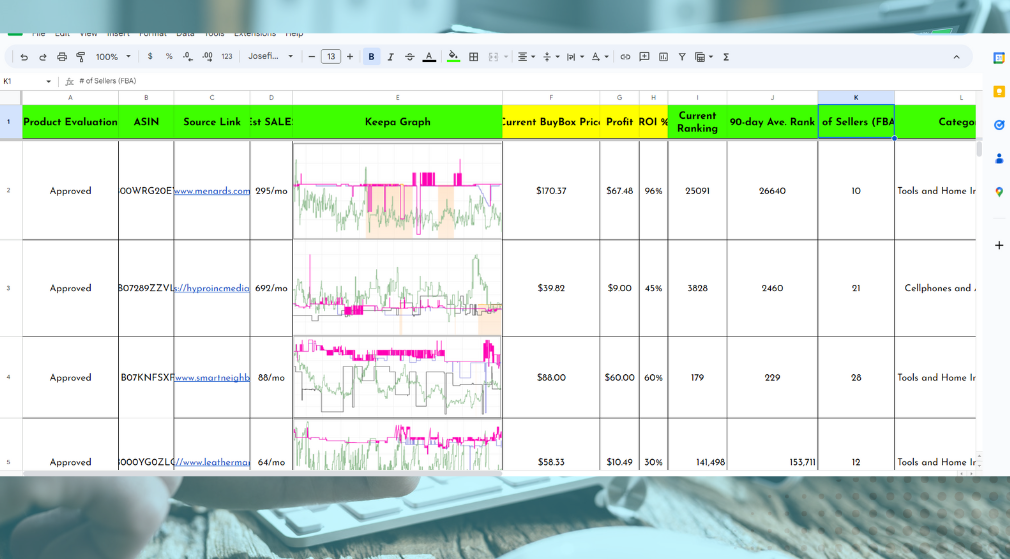
Task: Decrease decimal places
Action: point(187,57)
